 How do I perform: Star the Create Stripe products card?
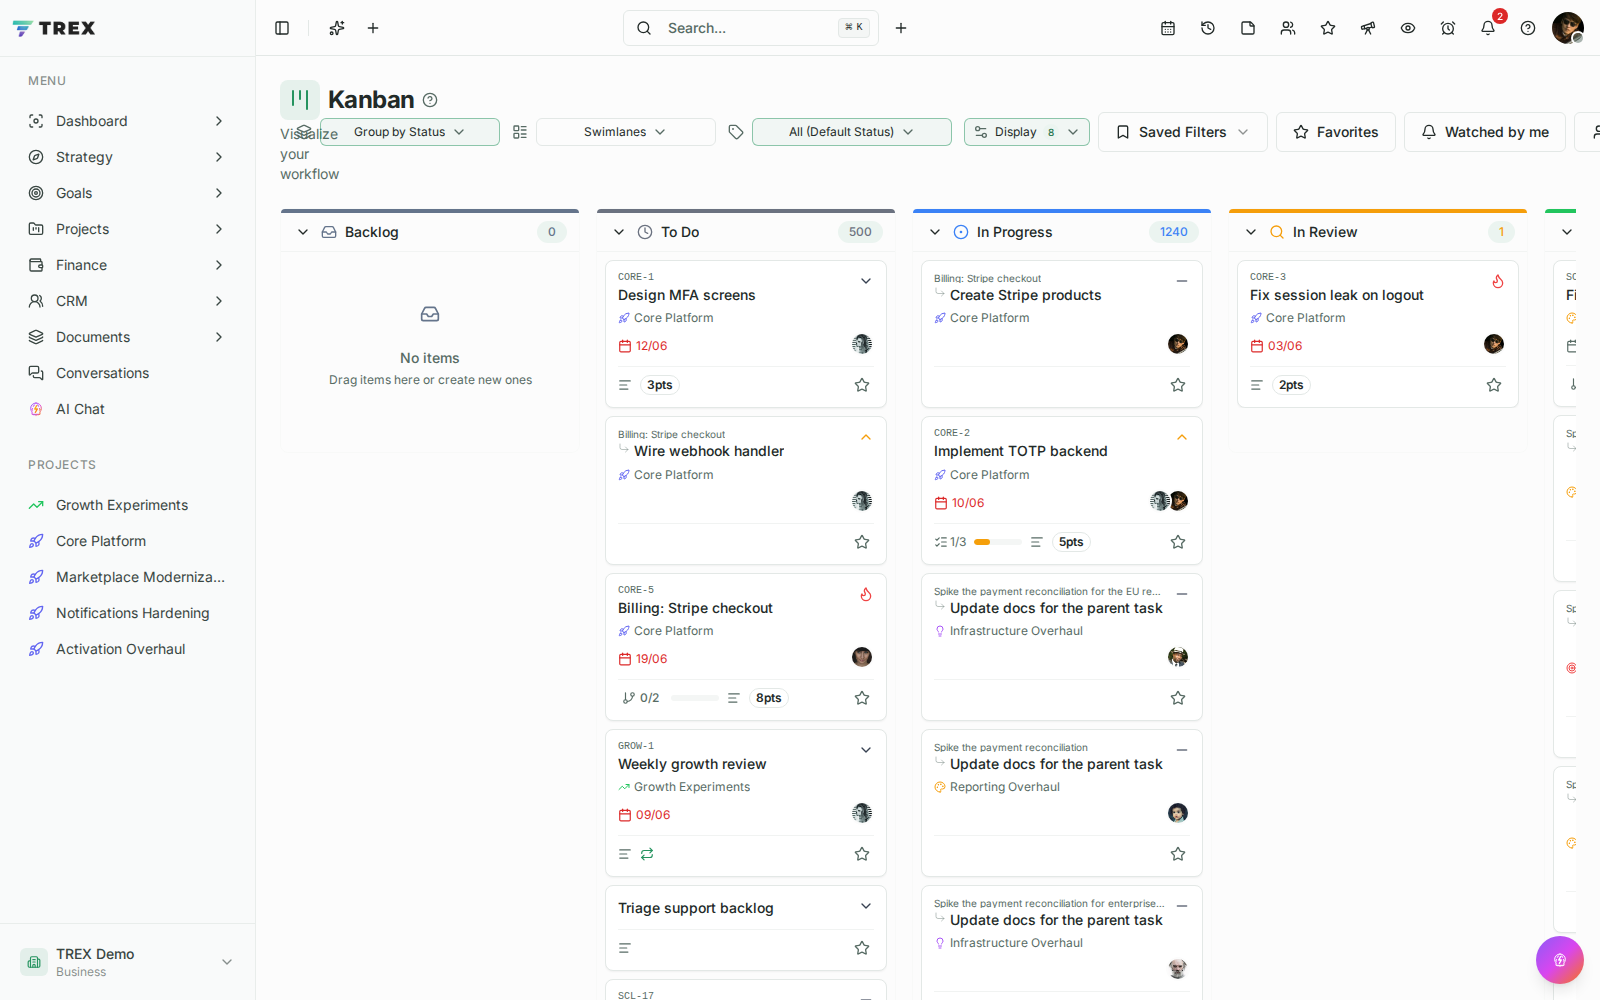(1178, 385)
